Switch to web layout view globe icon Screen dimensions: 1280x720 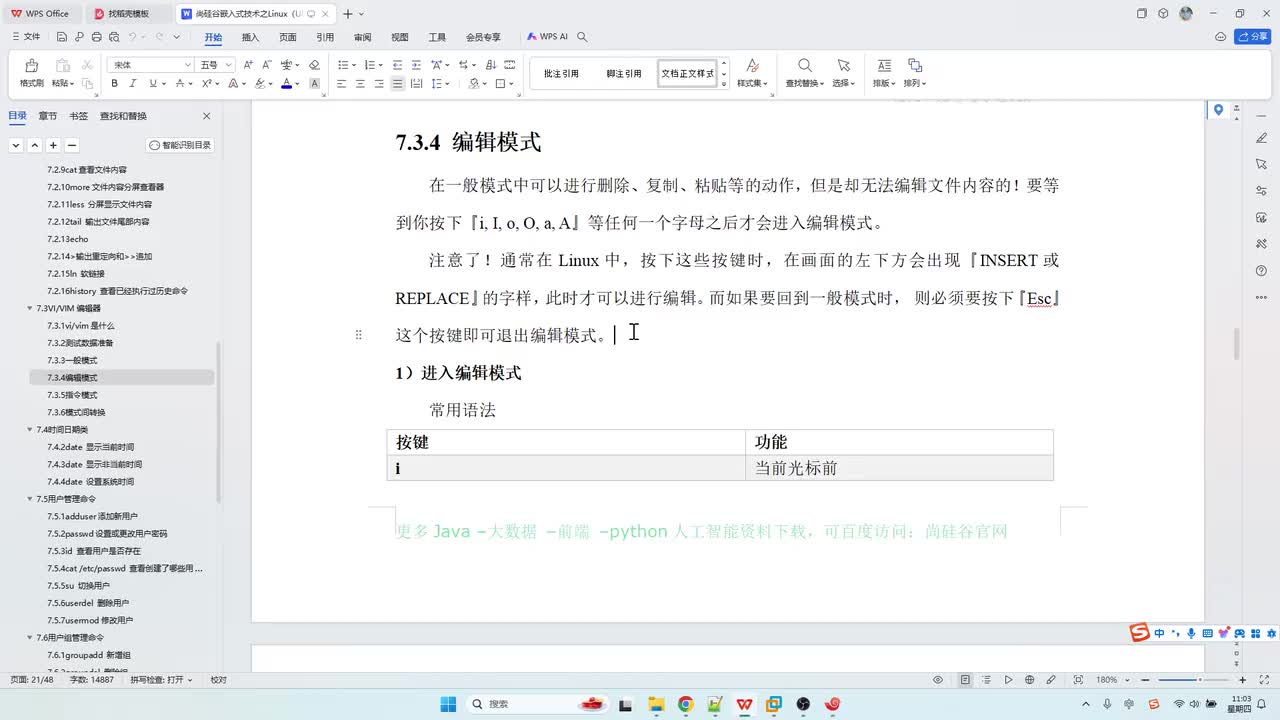(1030, 680)
